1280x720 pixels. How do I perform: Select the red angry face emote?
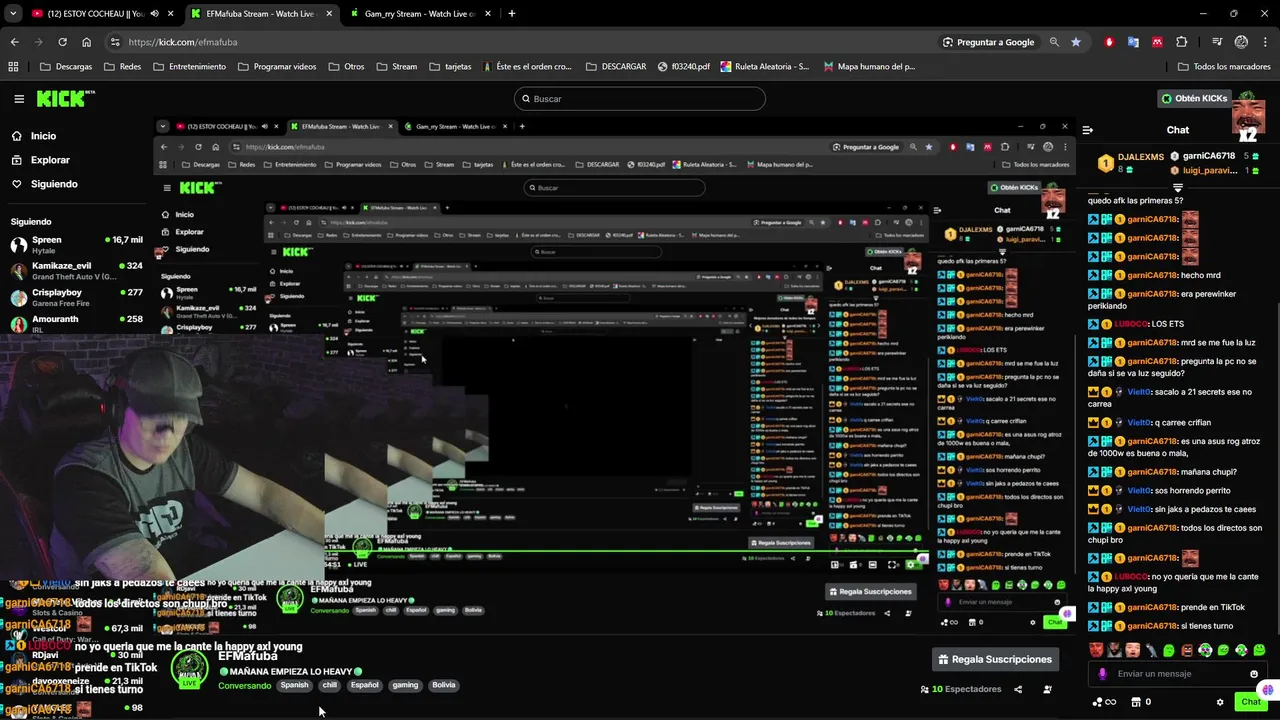[1096, 650]
